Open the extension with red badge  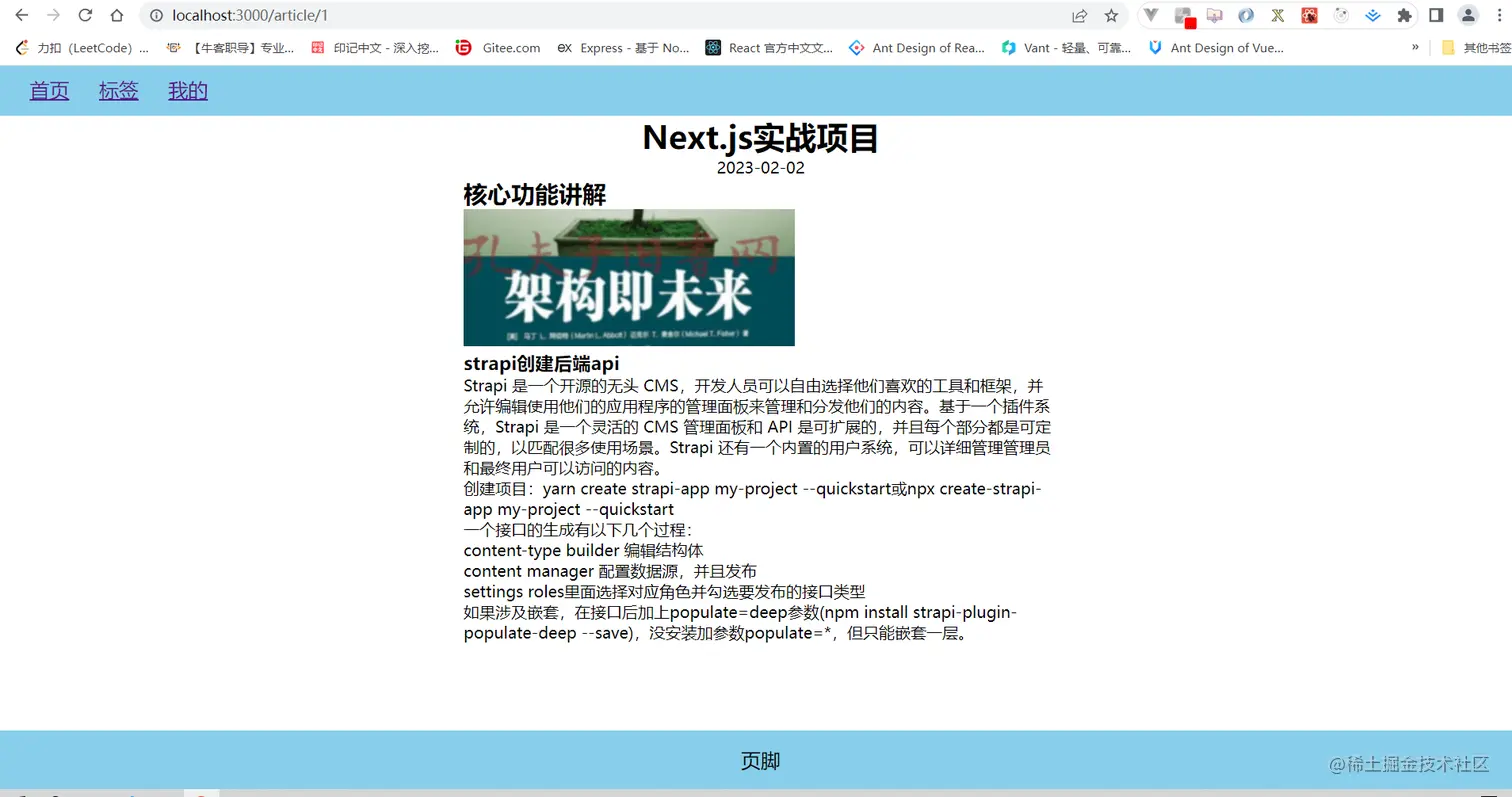coord(1184,16)
